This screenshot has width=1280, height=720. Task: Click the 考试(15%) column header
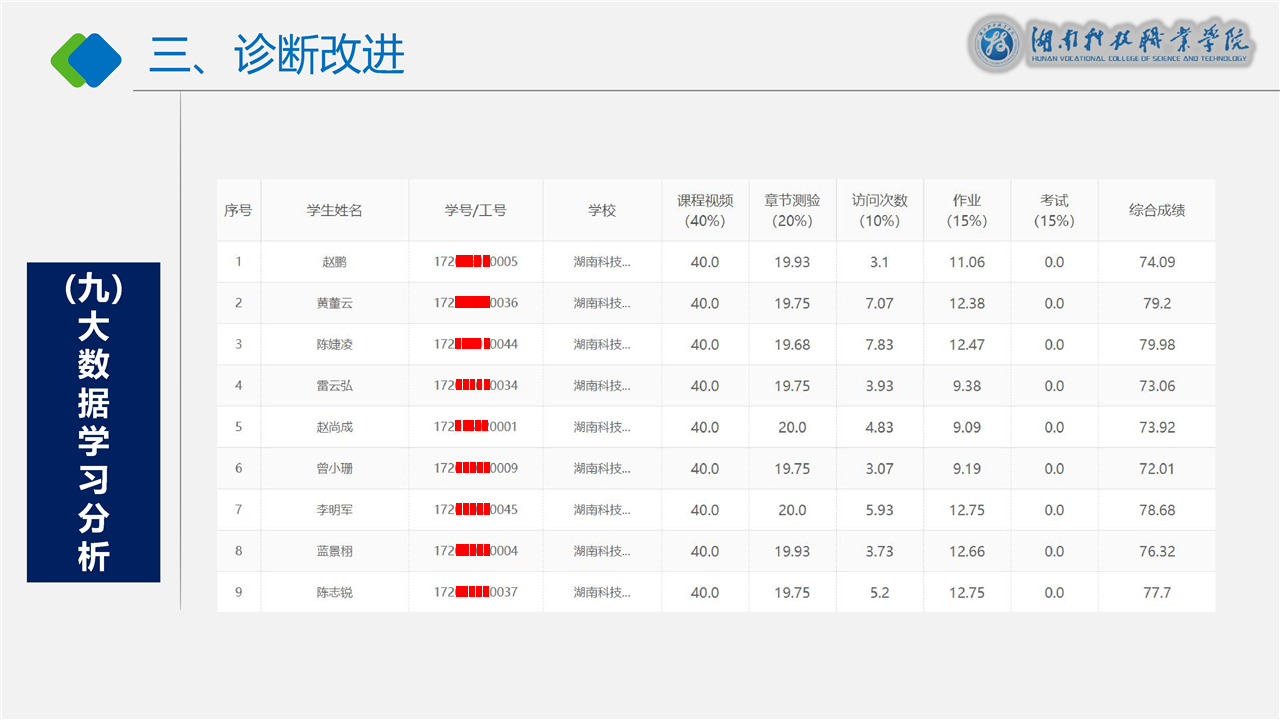1054,210
